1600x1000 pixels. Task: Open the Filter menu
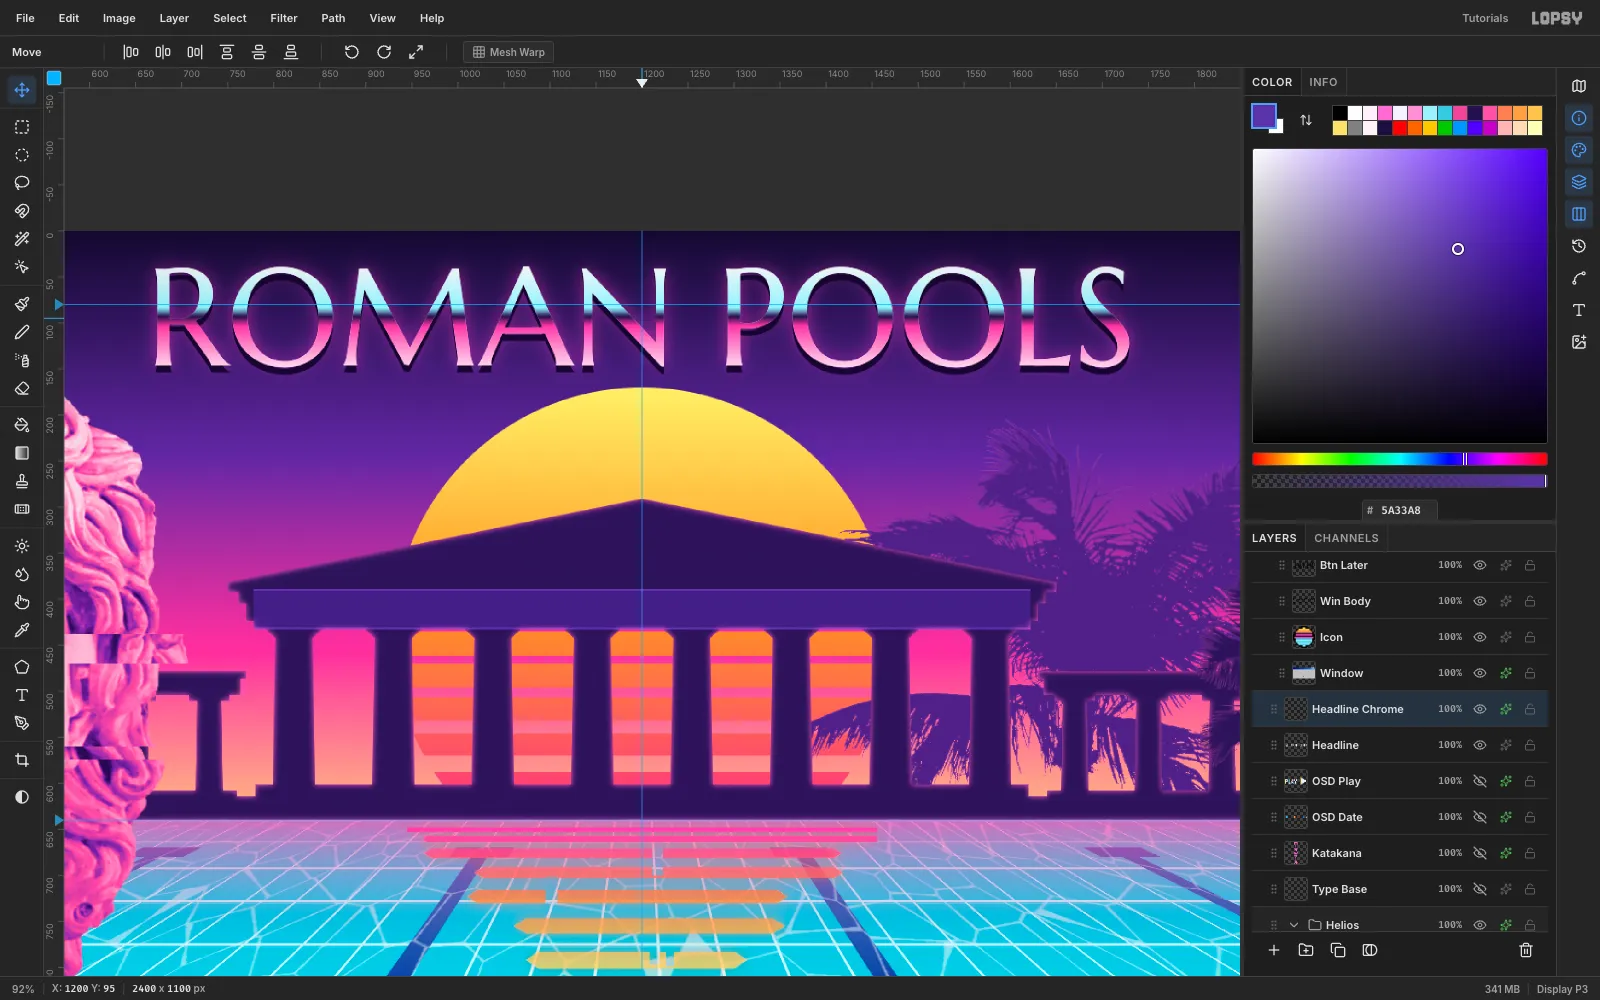click(x=284, y=18)
